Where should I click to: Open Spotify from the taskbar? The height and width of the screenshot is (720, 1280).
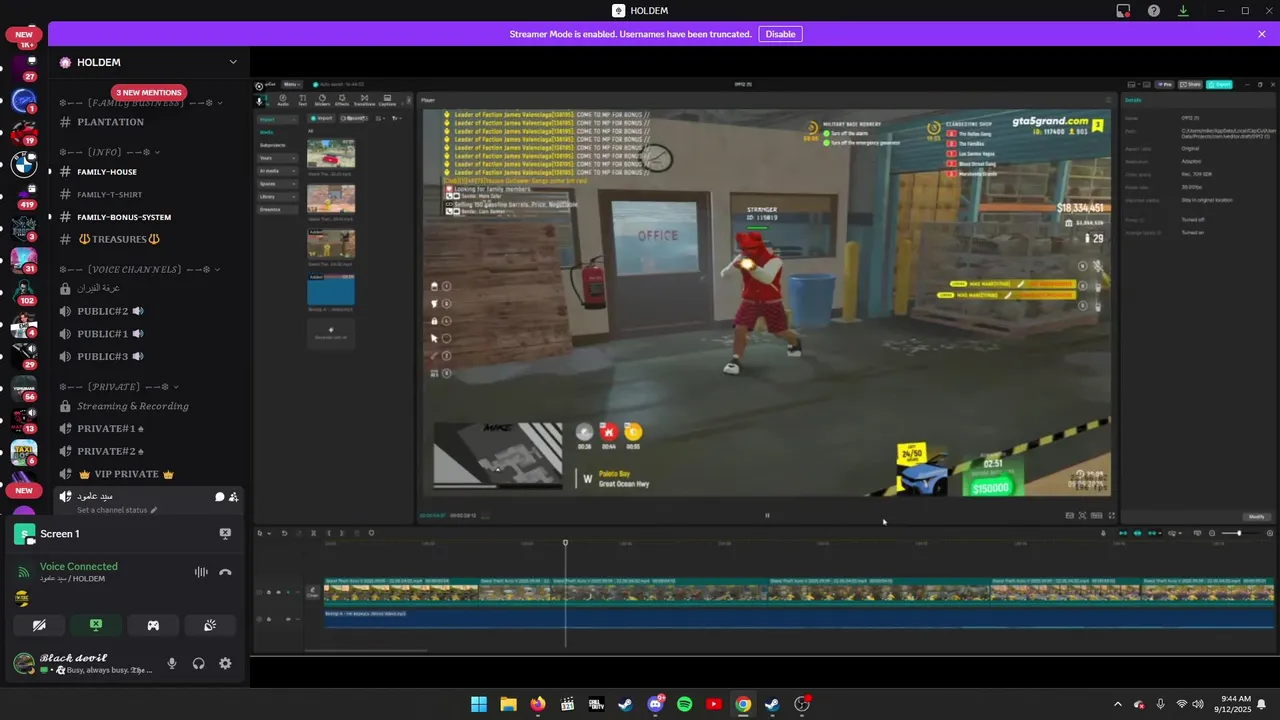[684, 704]
